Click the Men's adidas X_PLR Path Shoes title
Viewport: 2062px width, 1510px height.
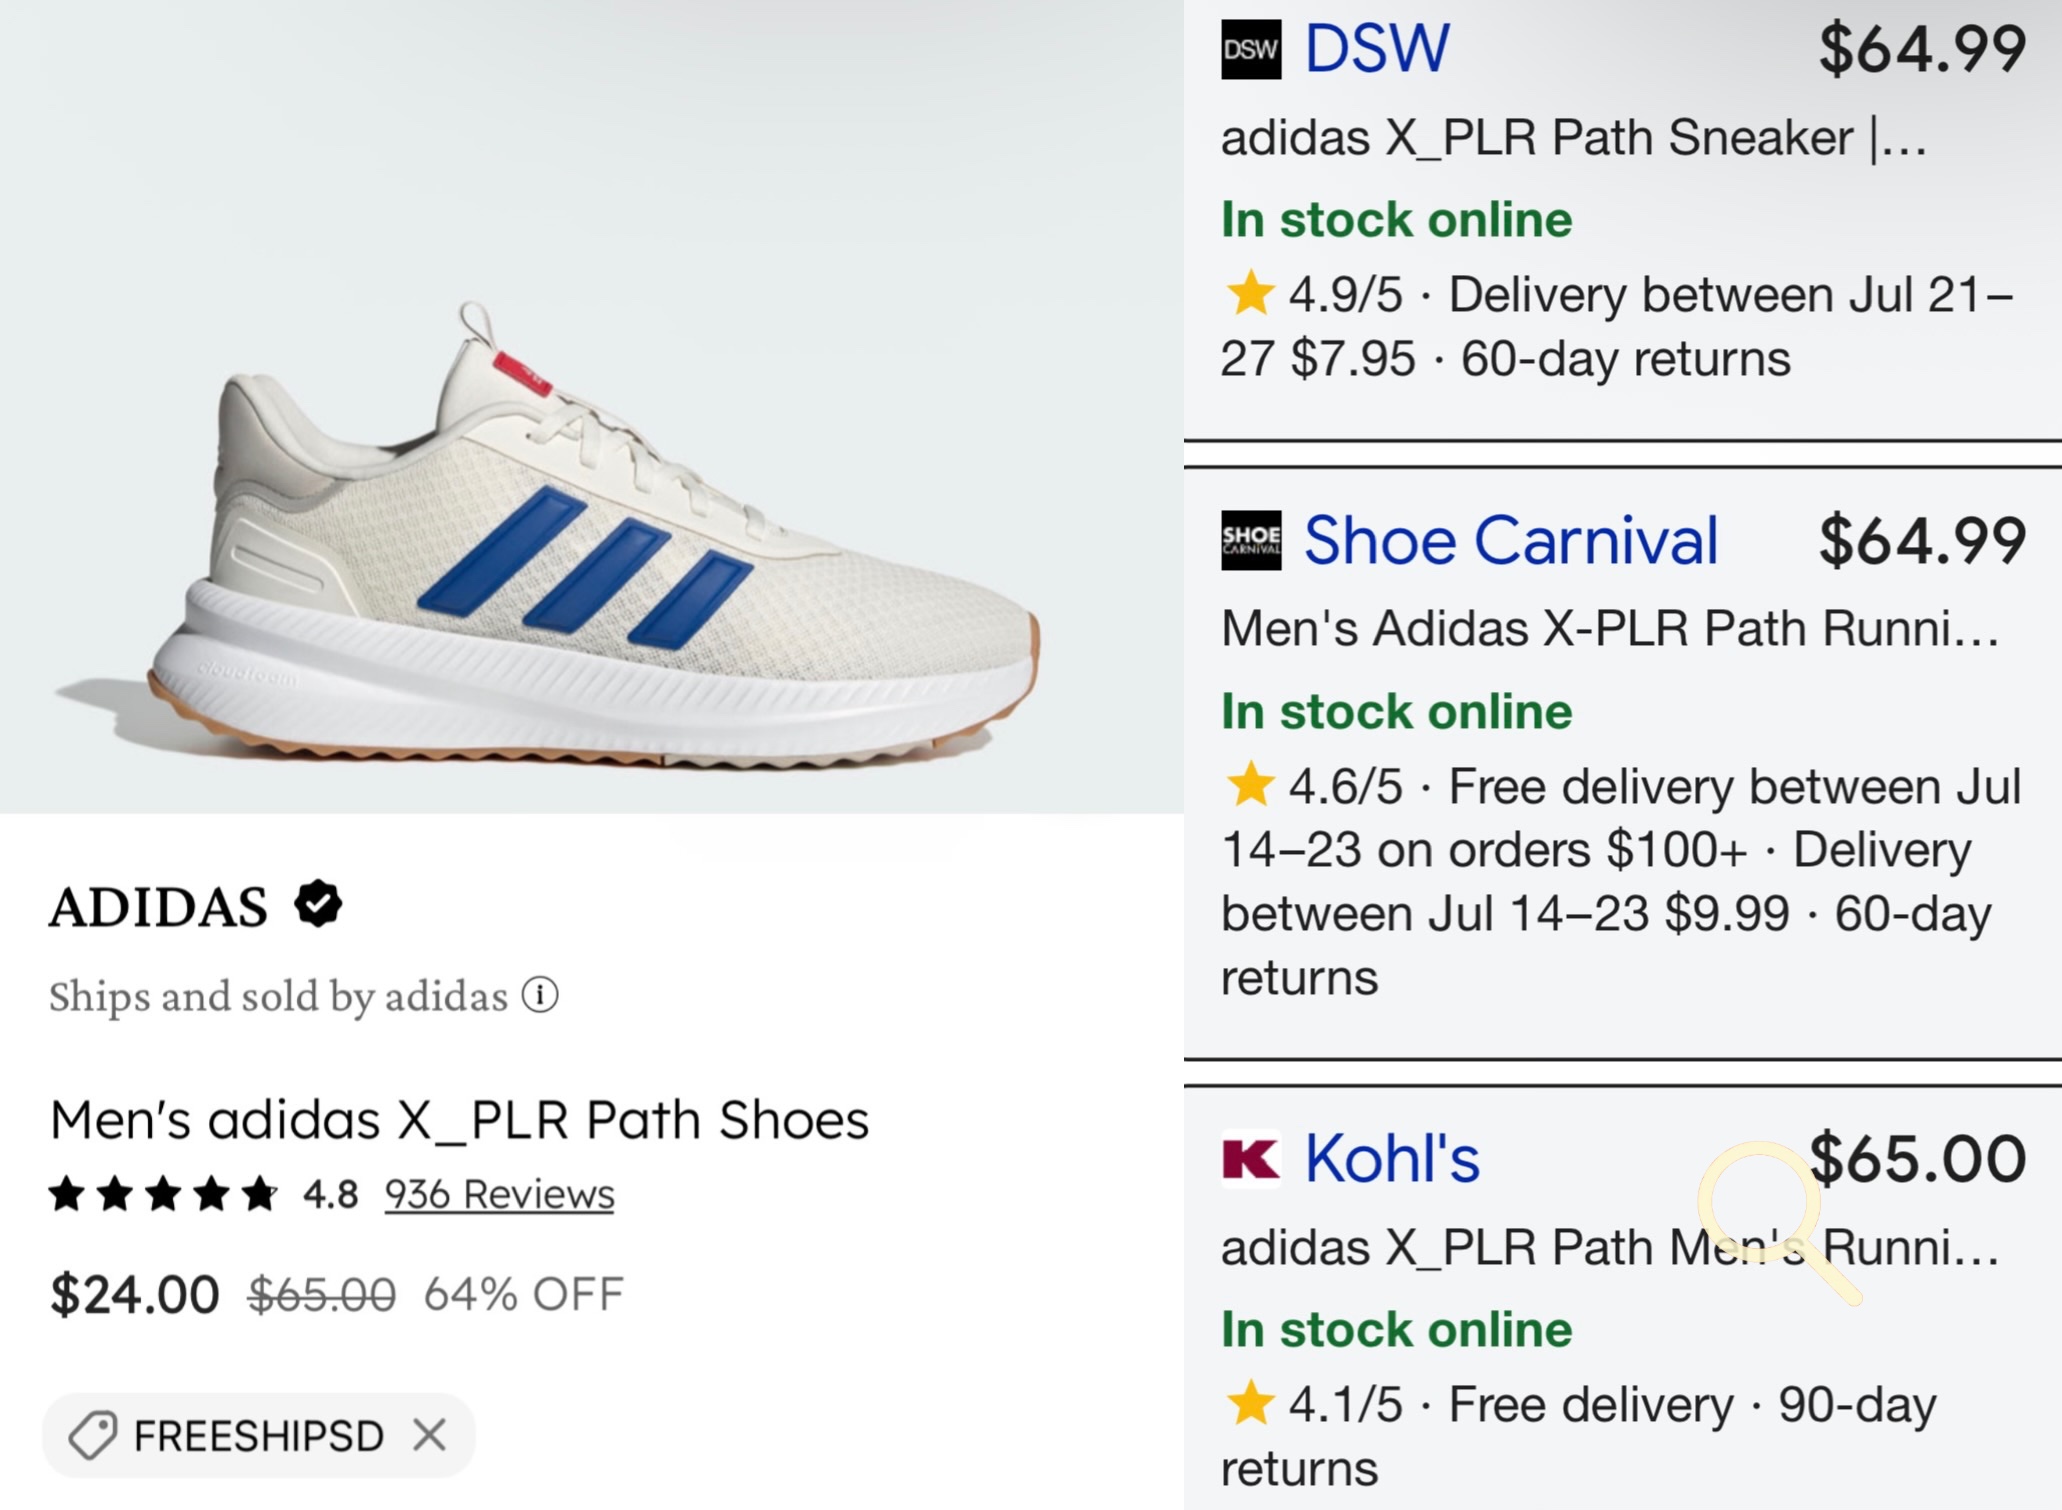coord(460,1120)
